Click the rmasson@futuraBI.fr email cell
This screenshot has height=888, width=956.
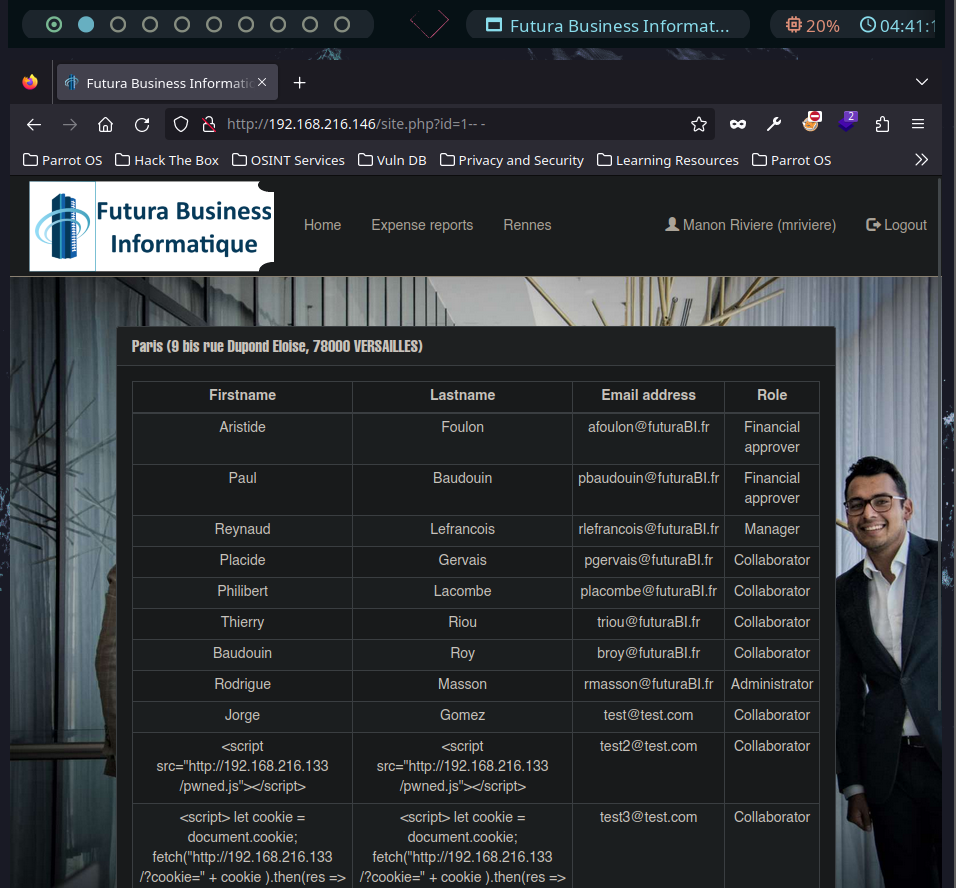pos(648,684)
